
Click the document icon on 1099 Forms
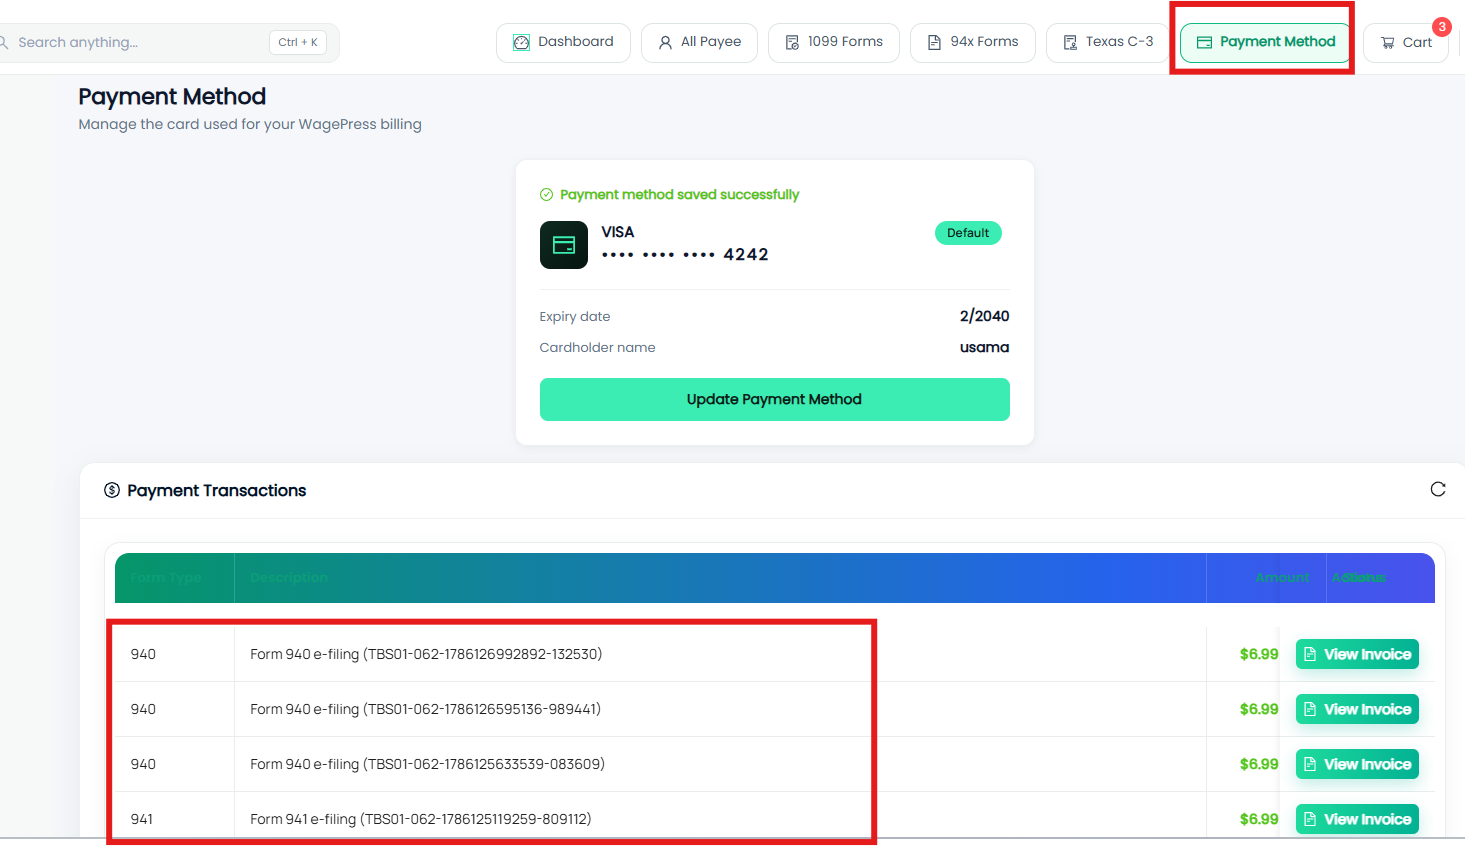point(792,42)
